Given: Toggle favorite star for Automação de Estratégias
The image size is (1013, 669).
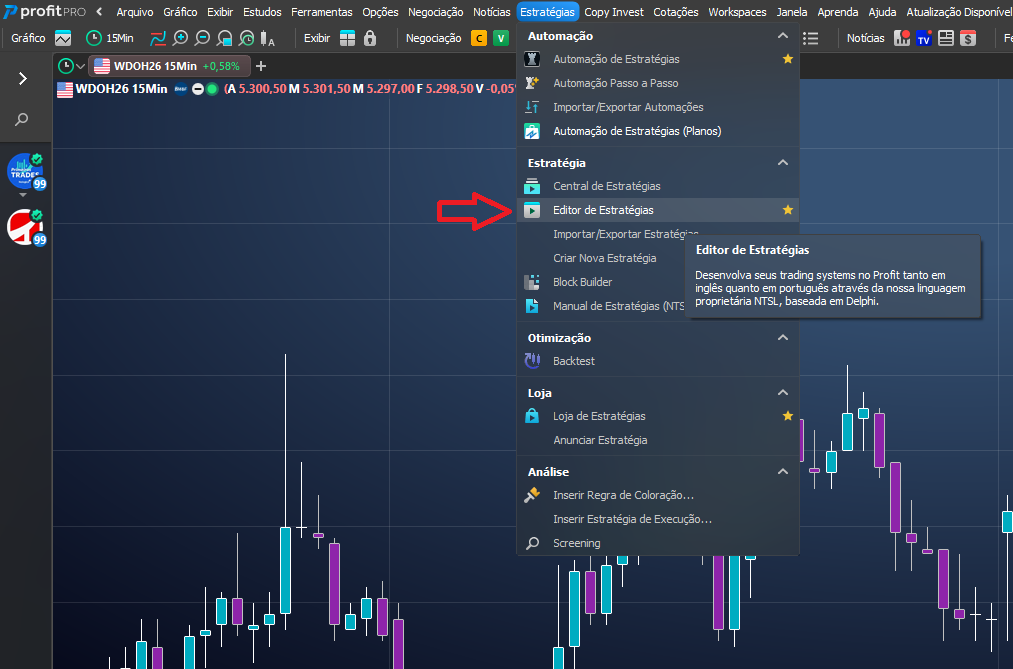Looking at the screenshot, I should pyautogui.click(x=788, y=59).
